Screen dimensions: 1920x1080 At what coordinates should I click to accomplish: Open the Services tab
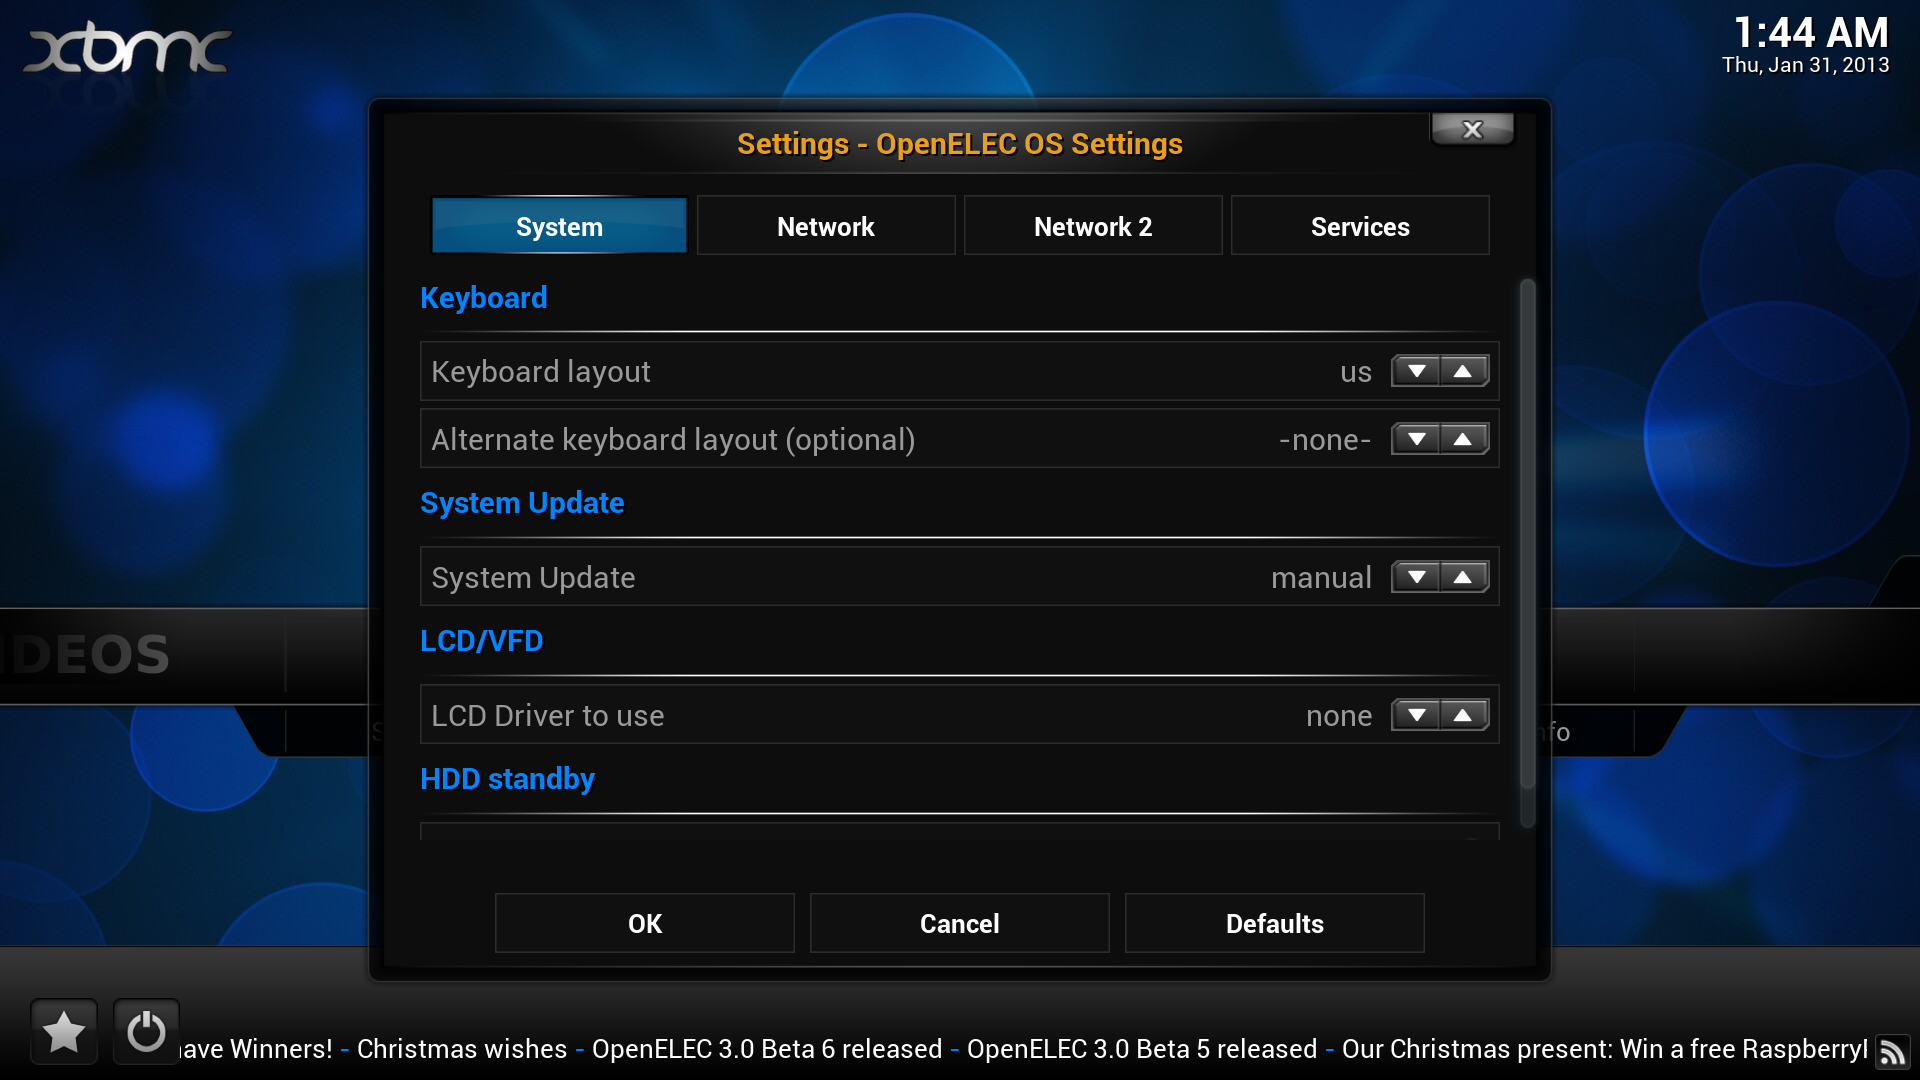pos(1360,226)
